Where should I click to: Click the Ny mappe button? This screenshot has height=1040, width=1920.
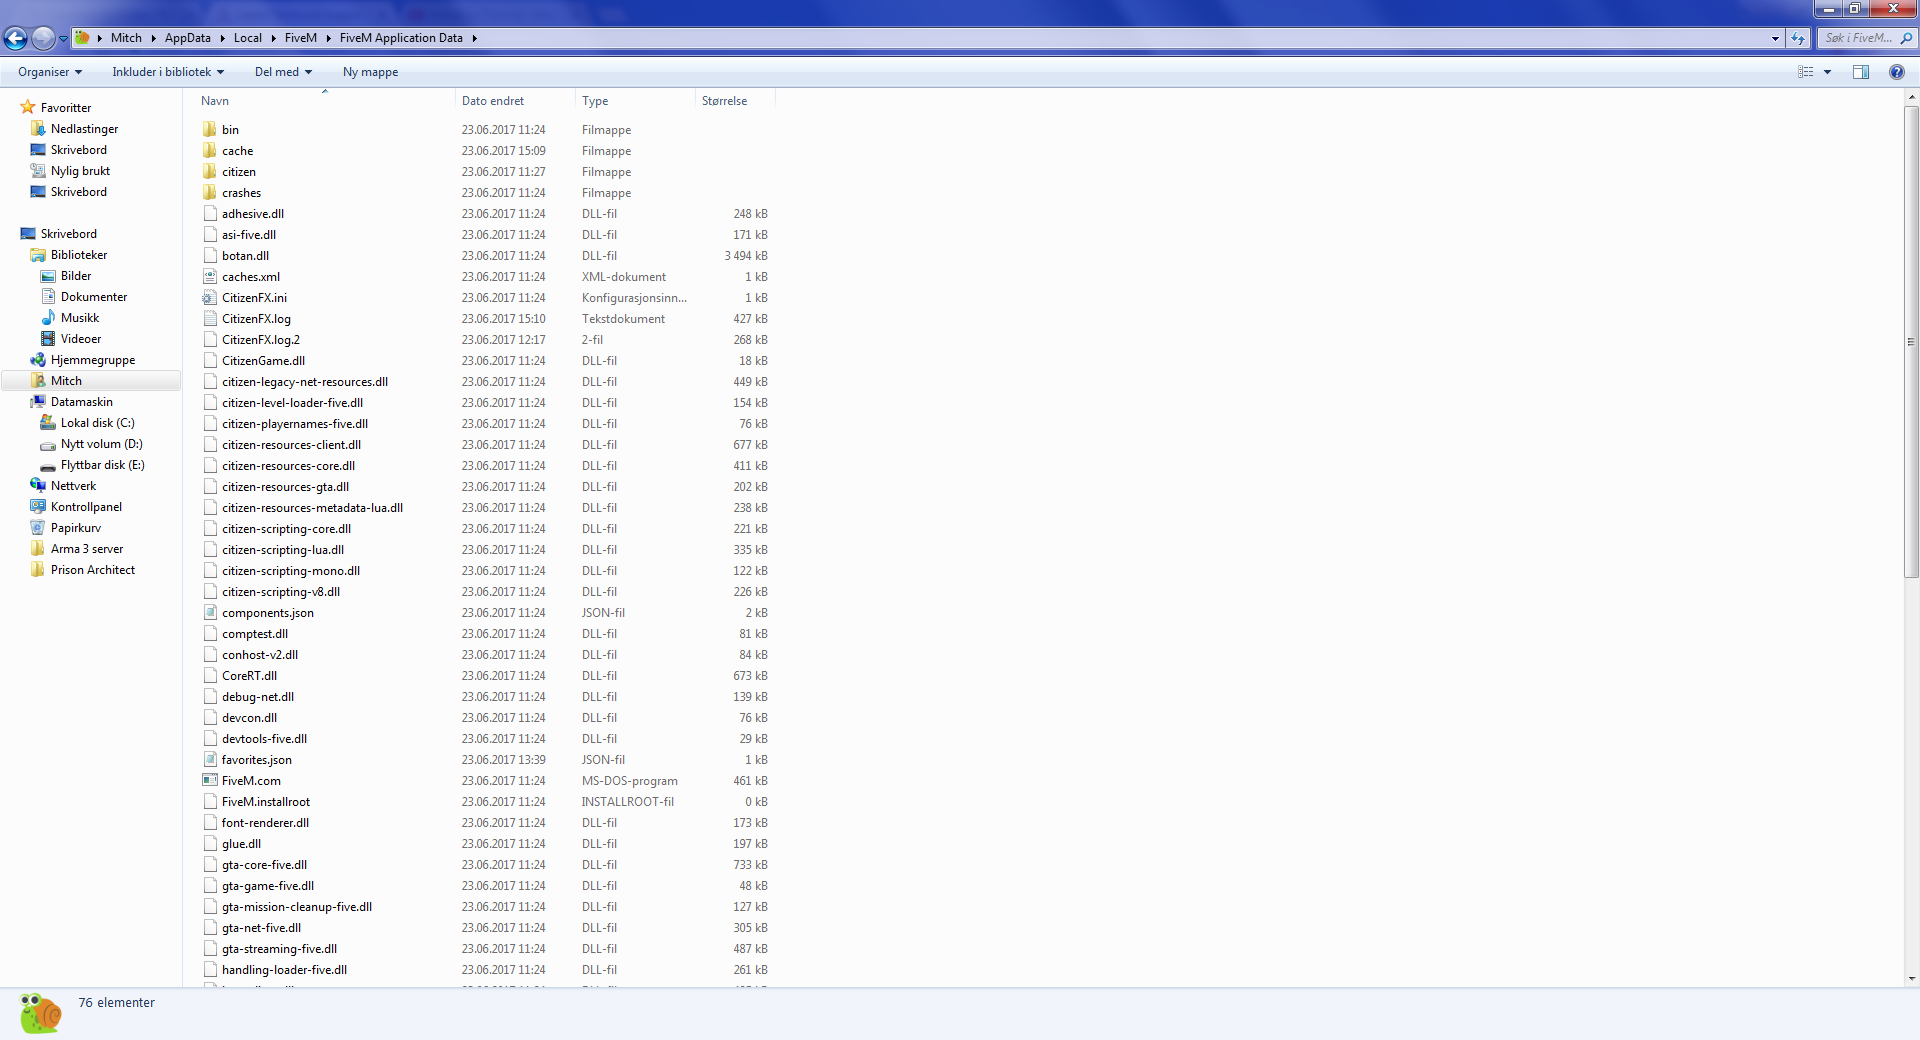(370, 72)
